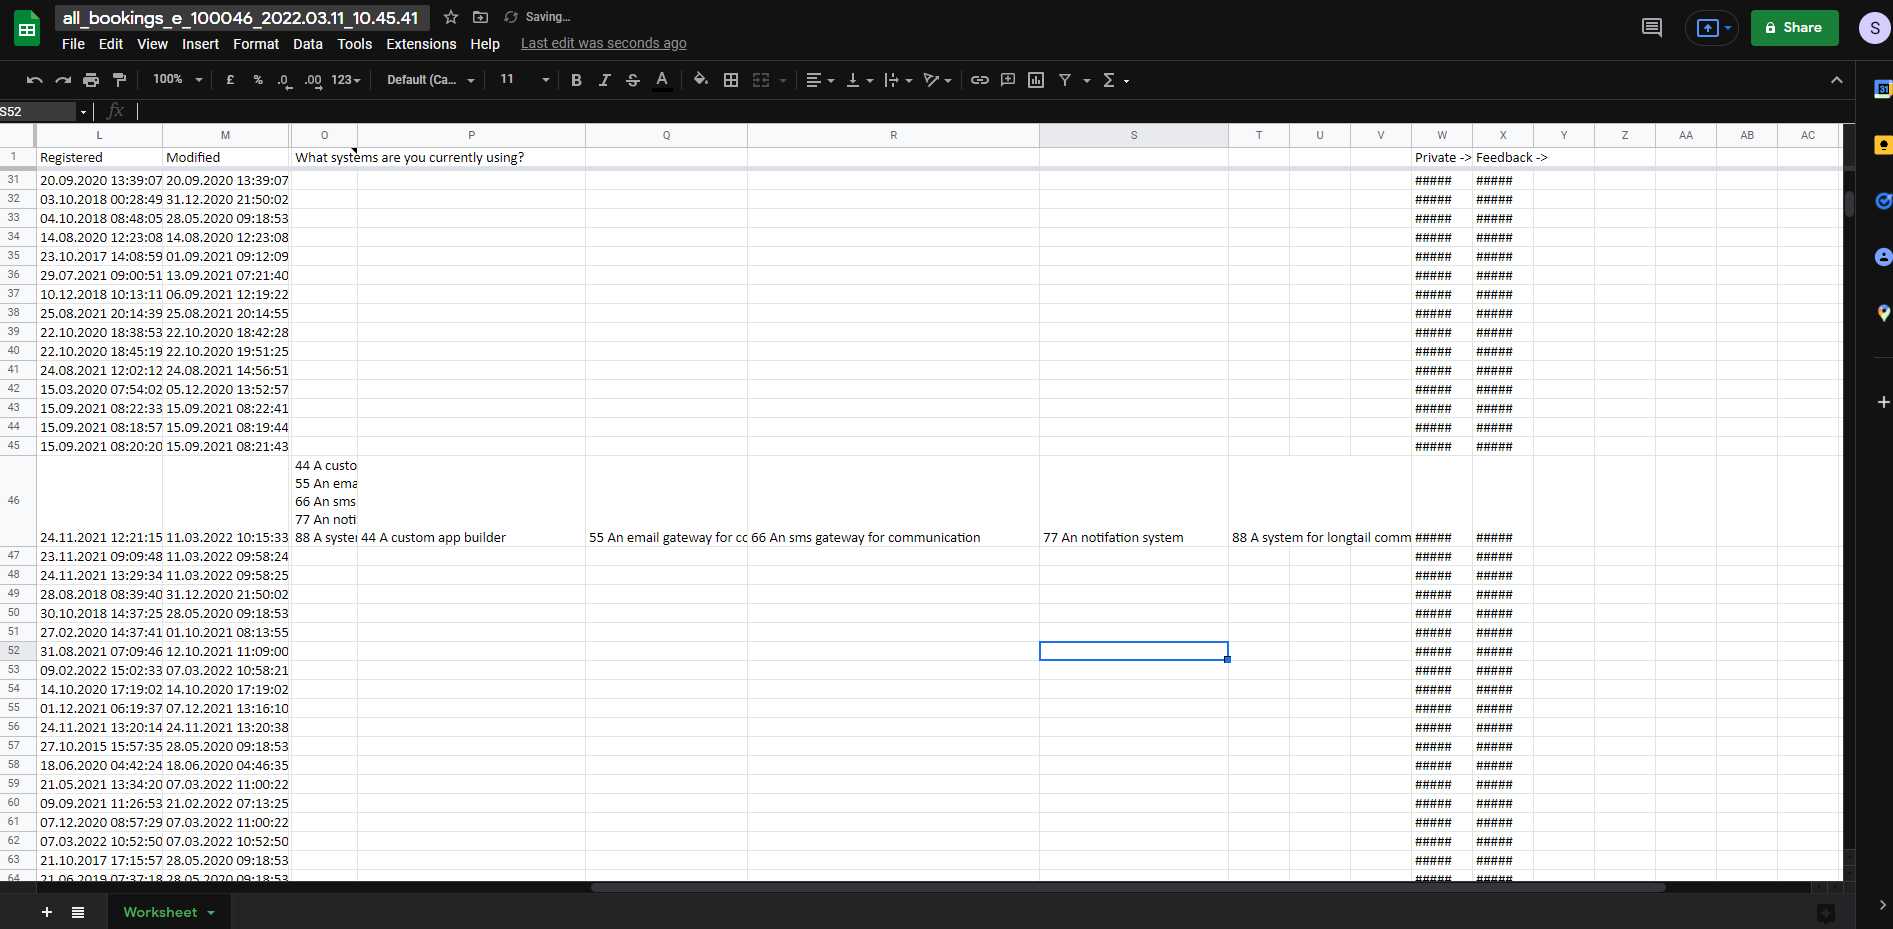Open comment history
1893x929 pixels.
(1652, 28)
